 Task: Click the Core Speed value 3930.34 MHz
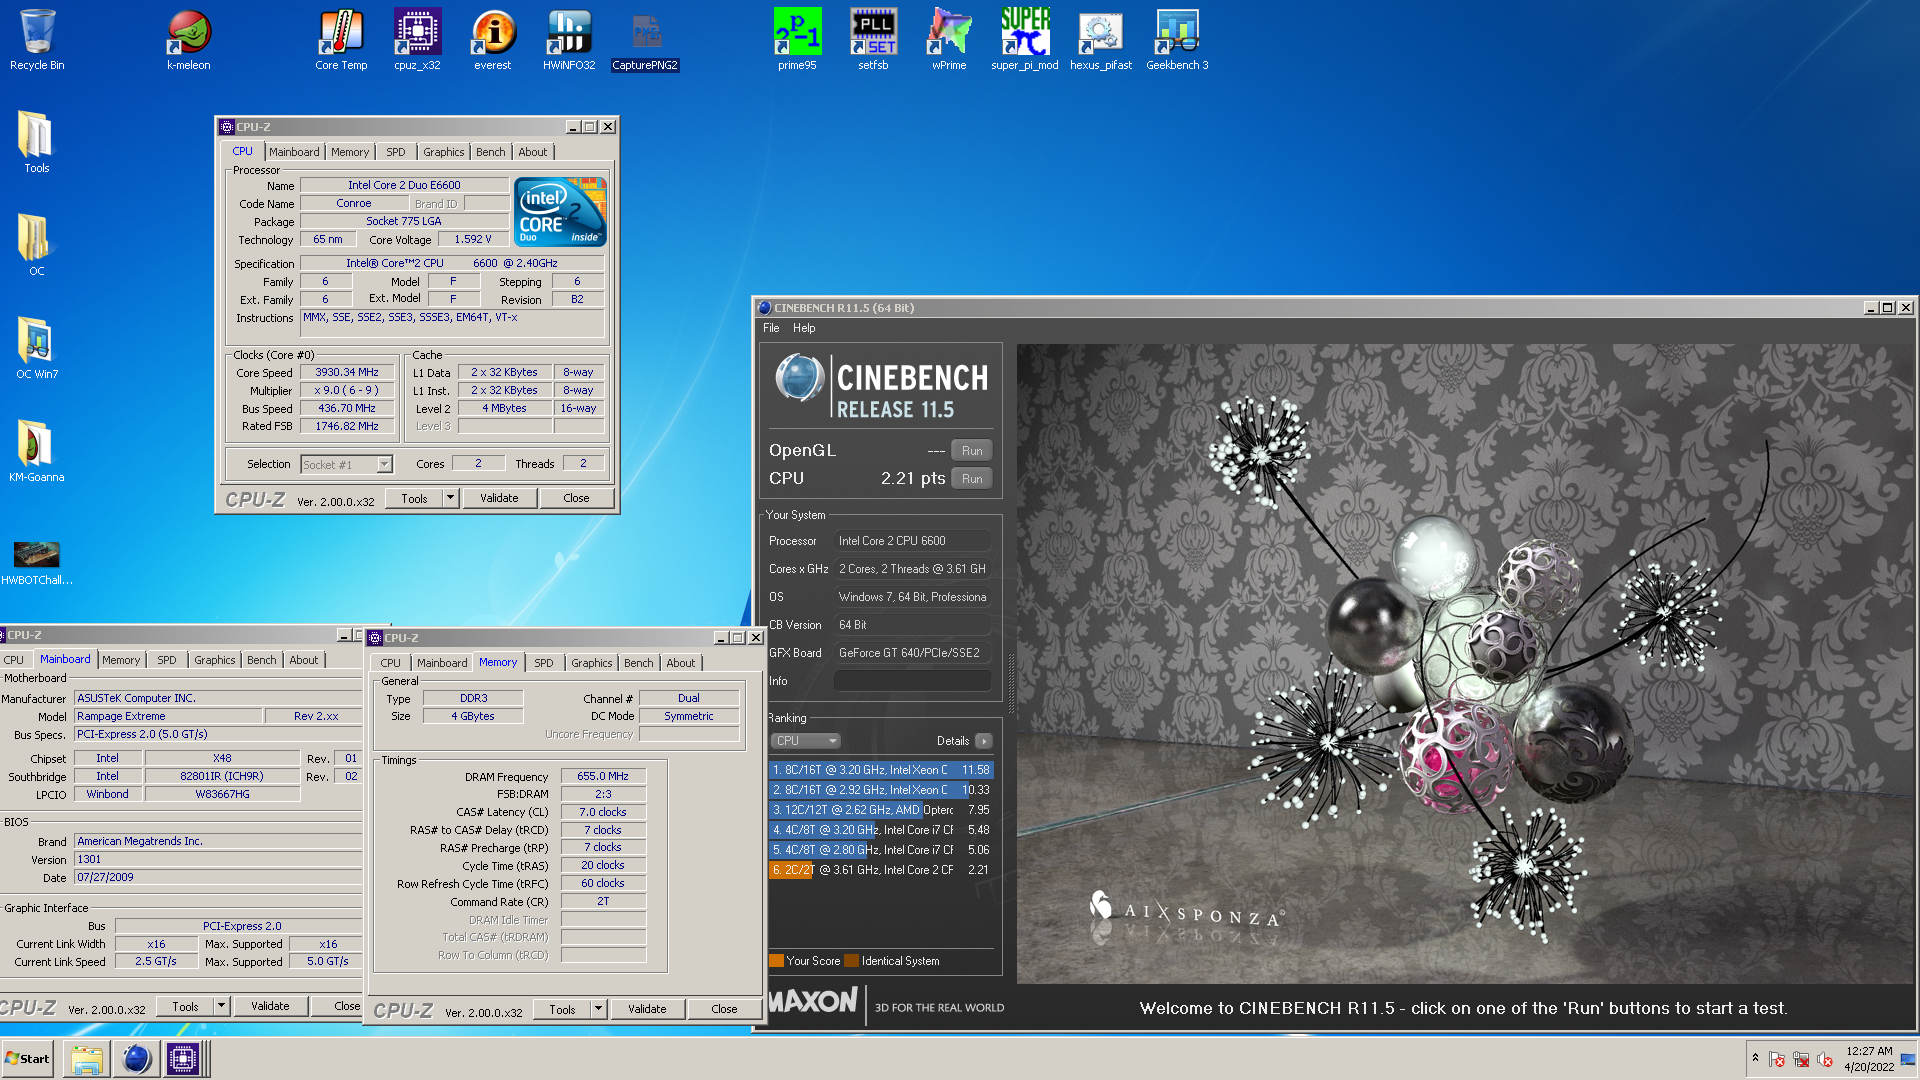(347, 372)
